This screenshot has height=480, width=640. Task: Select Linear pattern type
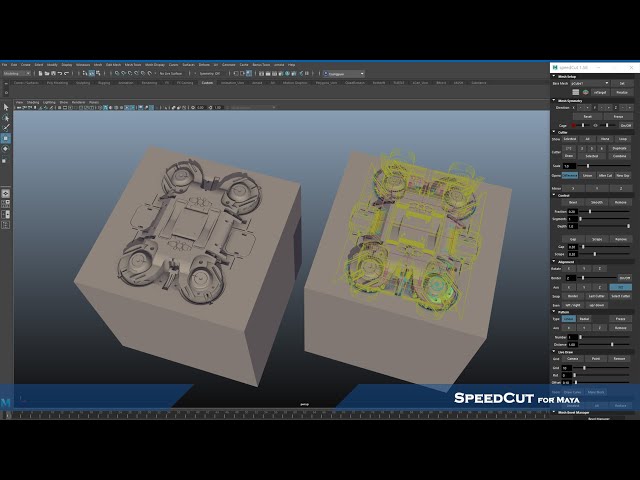coord(569,319)
